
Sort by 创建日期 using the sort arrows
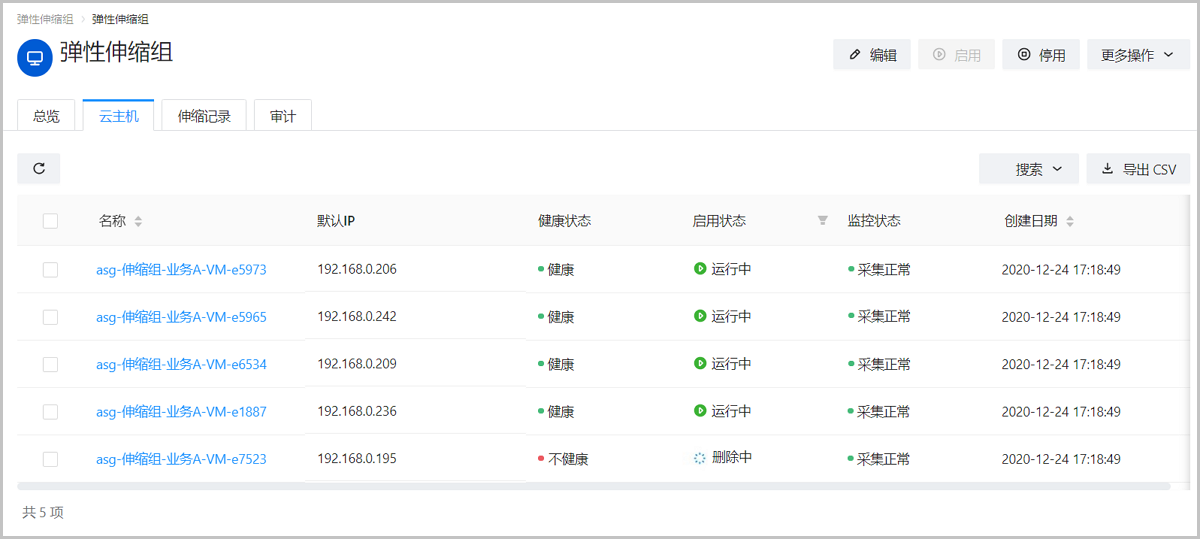point(1070,221)
